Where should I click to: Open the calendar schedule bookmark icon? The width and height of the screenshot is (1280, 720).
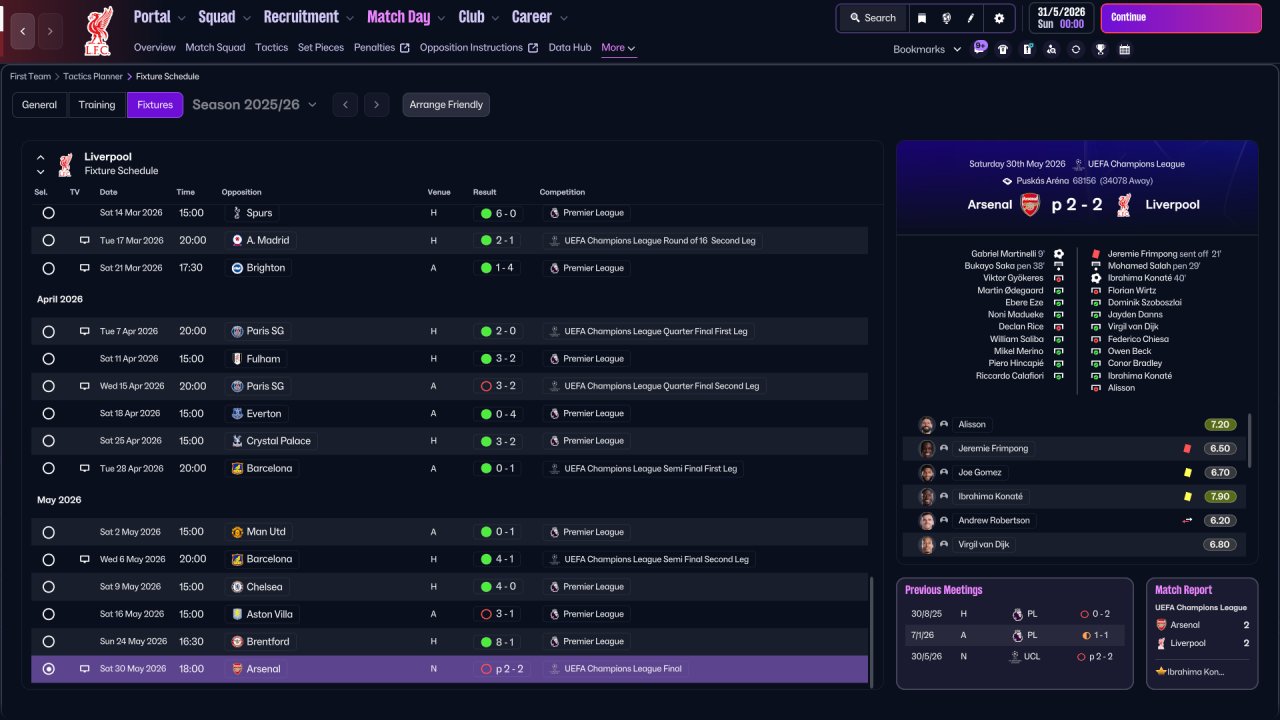pyautogui.click(x=1124, y=49)
